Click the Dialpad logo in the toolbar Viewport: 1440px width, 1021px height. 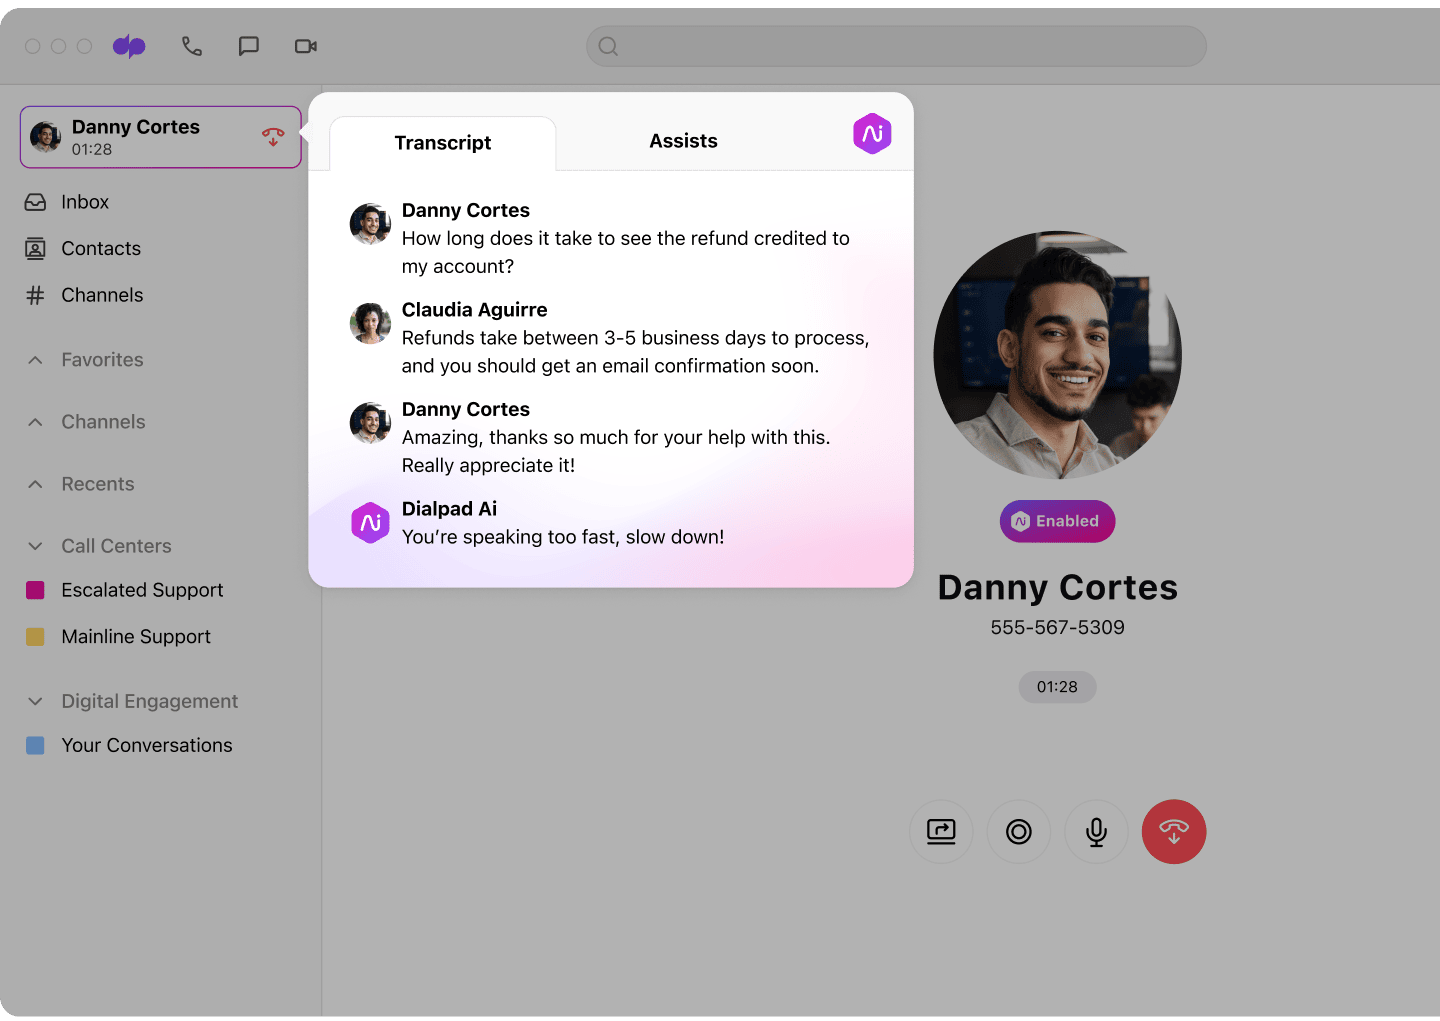pos(129,46)
